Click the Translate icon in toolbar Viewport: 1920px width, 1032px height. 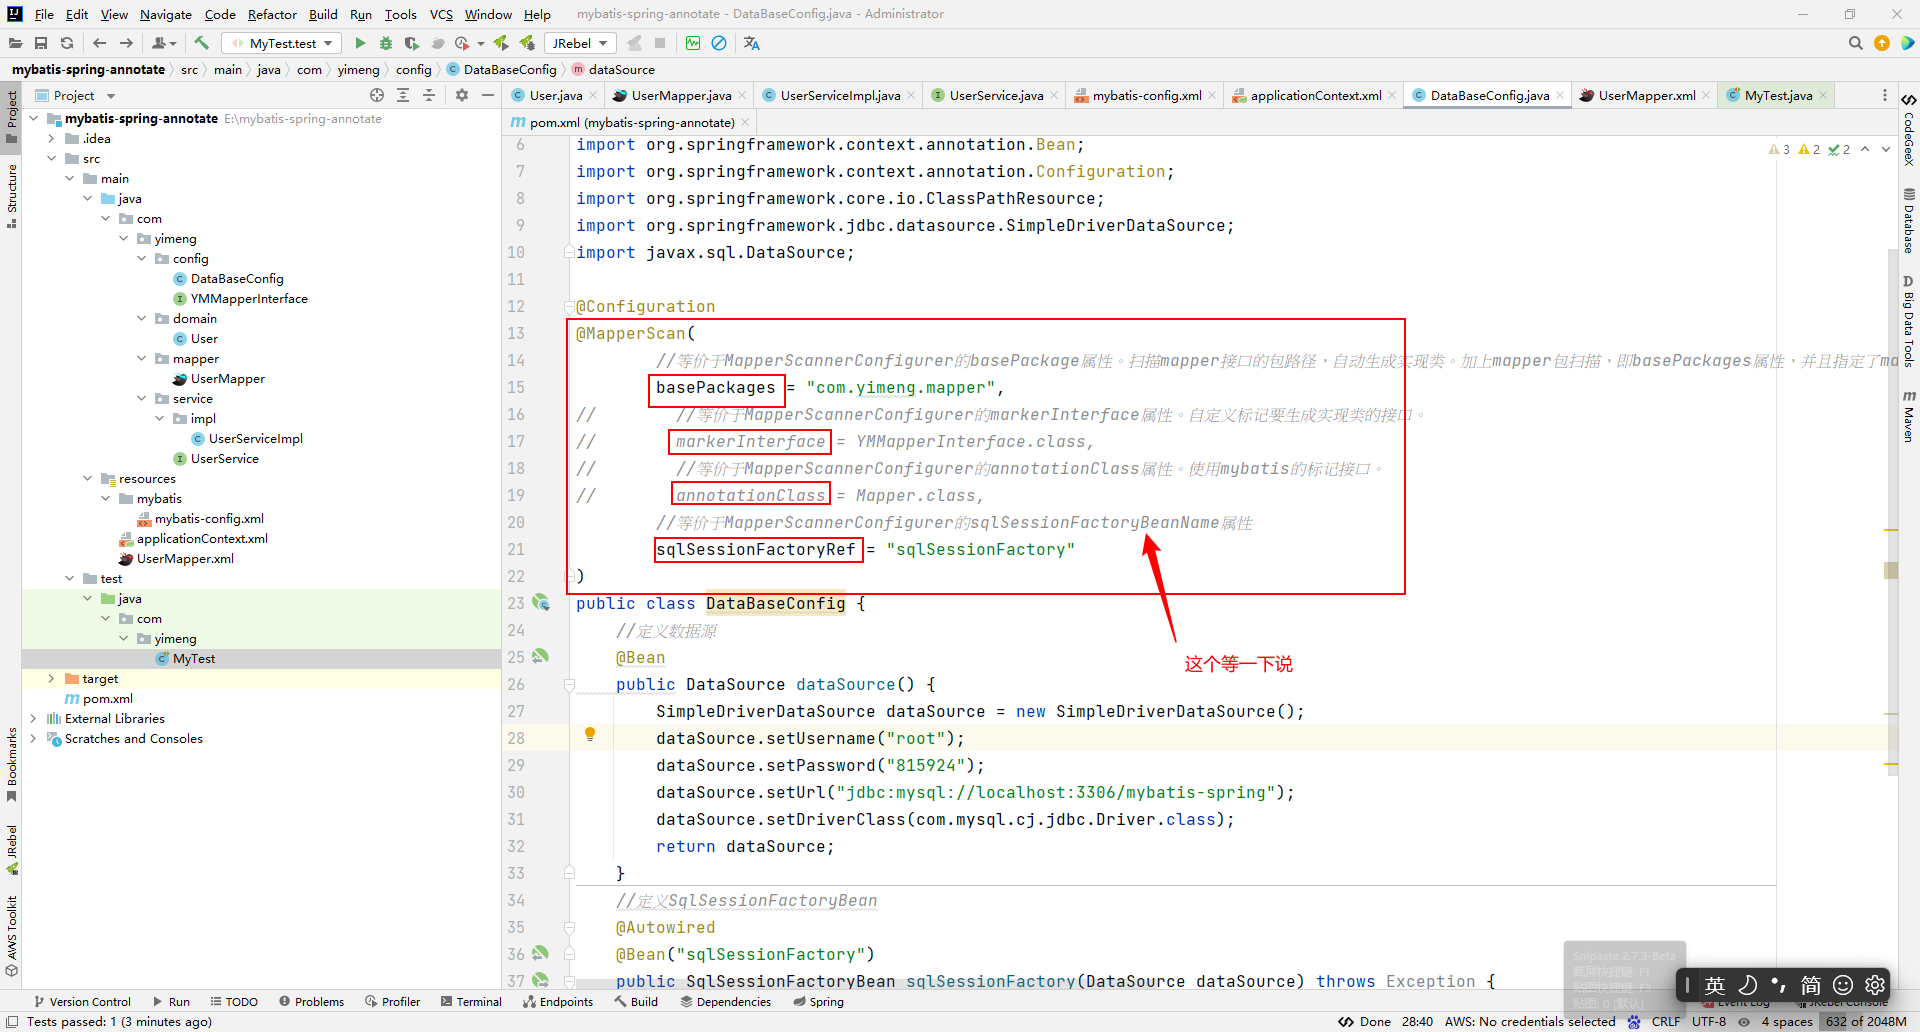click(x=752, y=43)
